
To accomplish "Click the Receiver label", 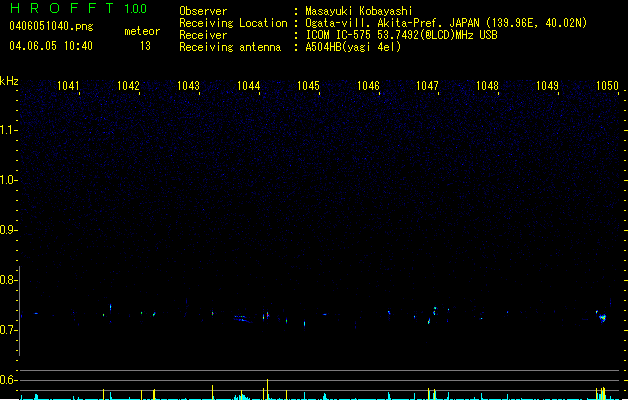I will (203, 35).
